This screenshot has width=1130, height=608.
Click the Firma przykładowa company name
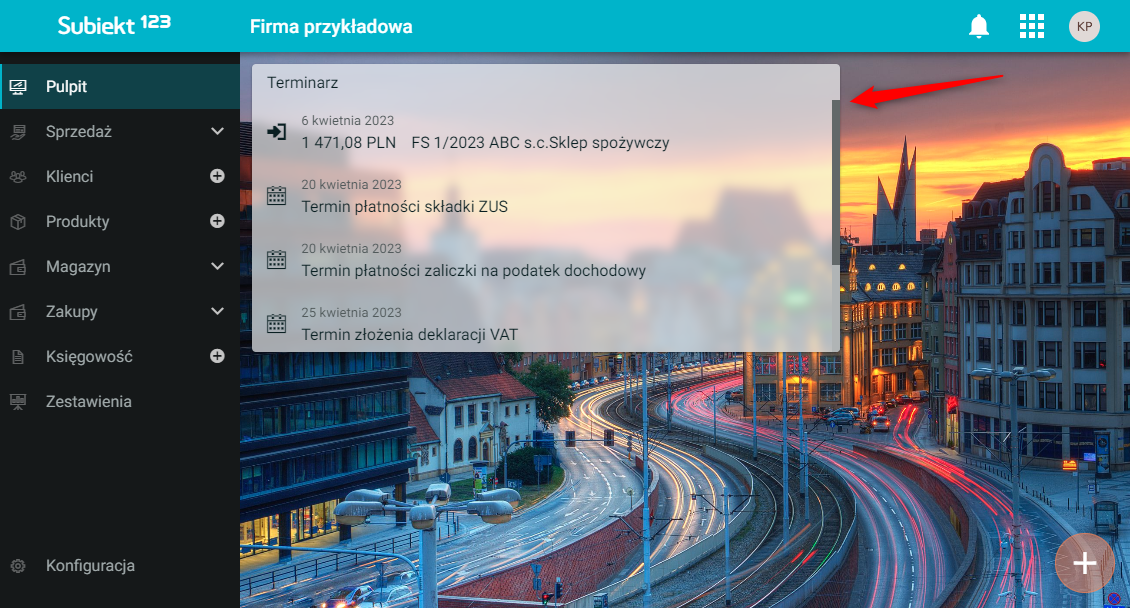[x=331, y=27]
